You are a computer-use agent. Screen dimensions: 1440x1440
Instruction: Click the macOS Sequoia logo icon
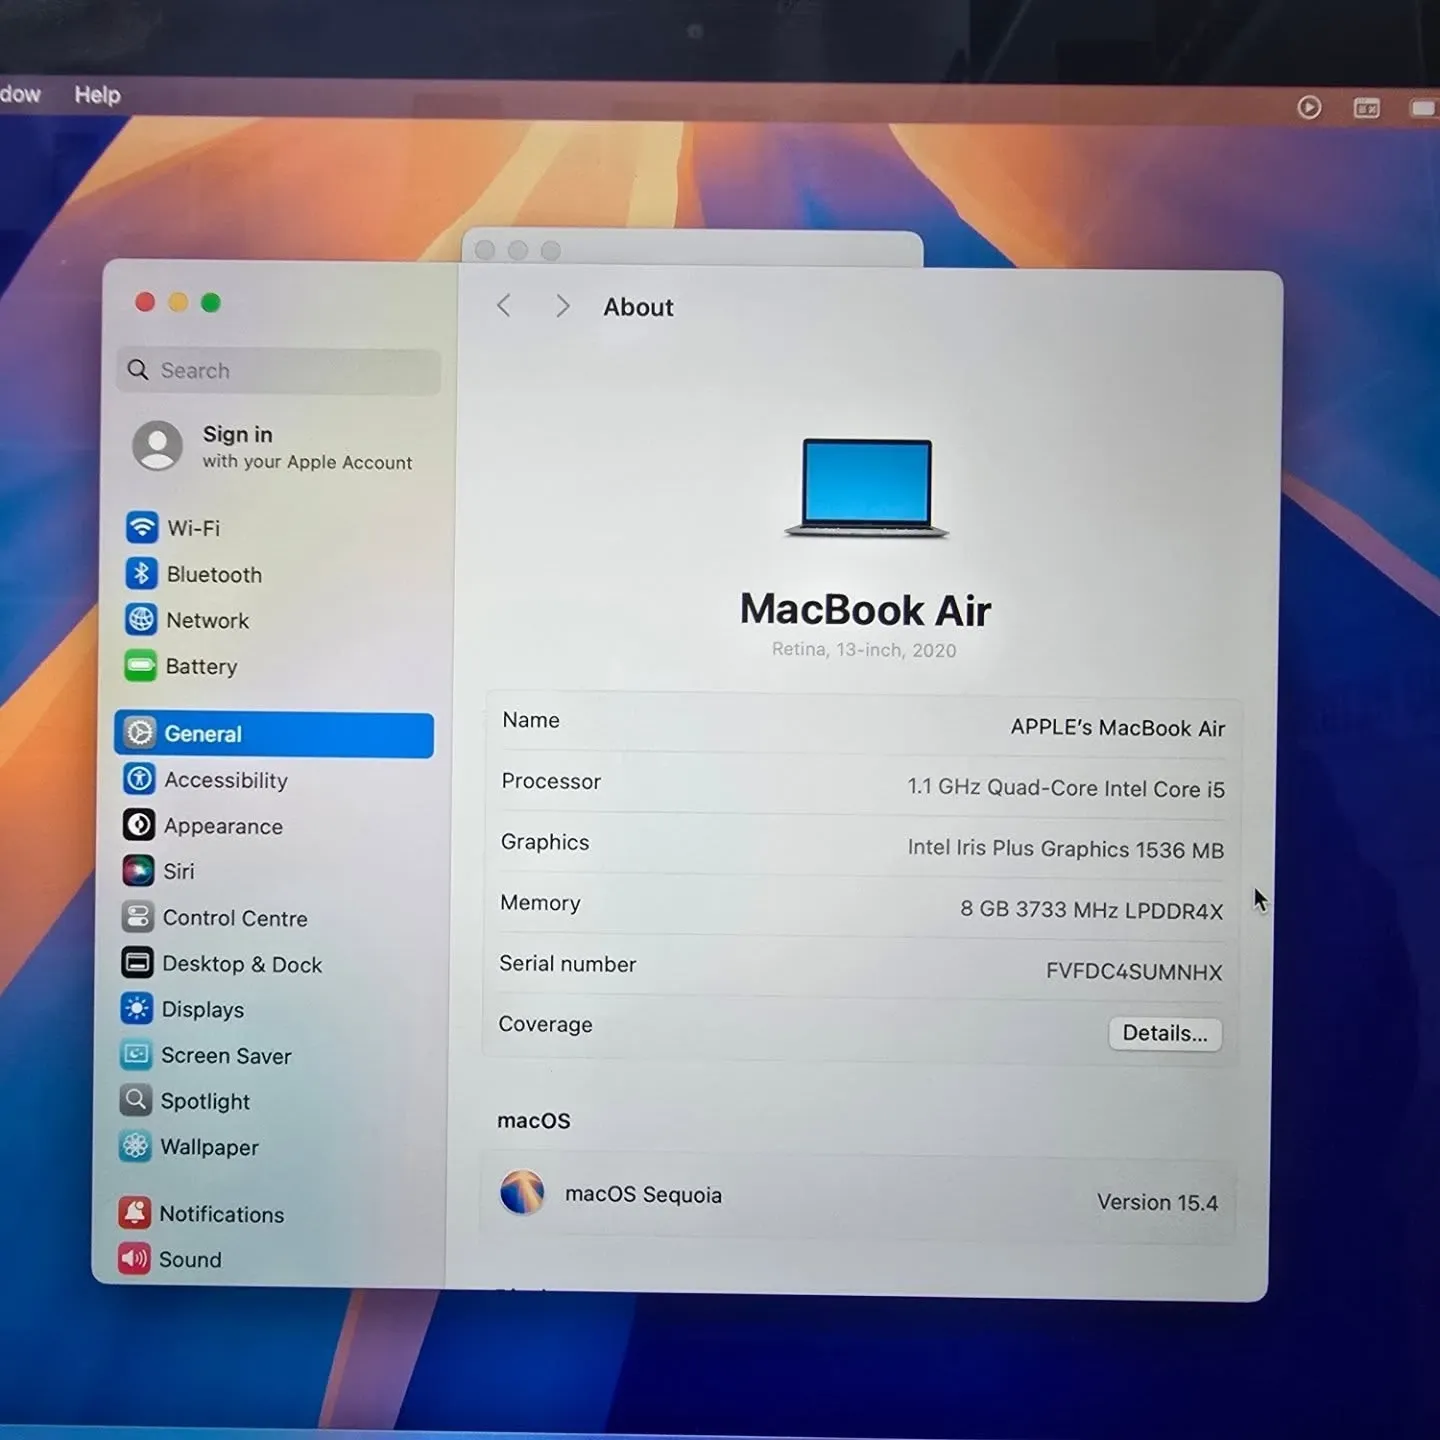[522, 1192]
